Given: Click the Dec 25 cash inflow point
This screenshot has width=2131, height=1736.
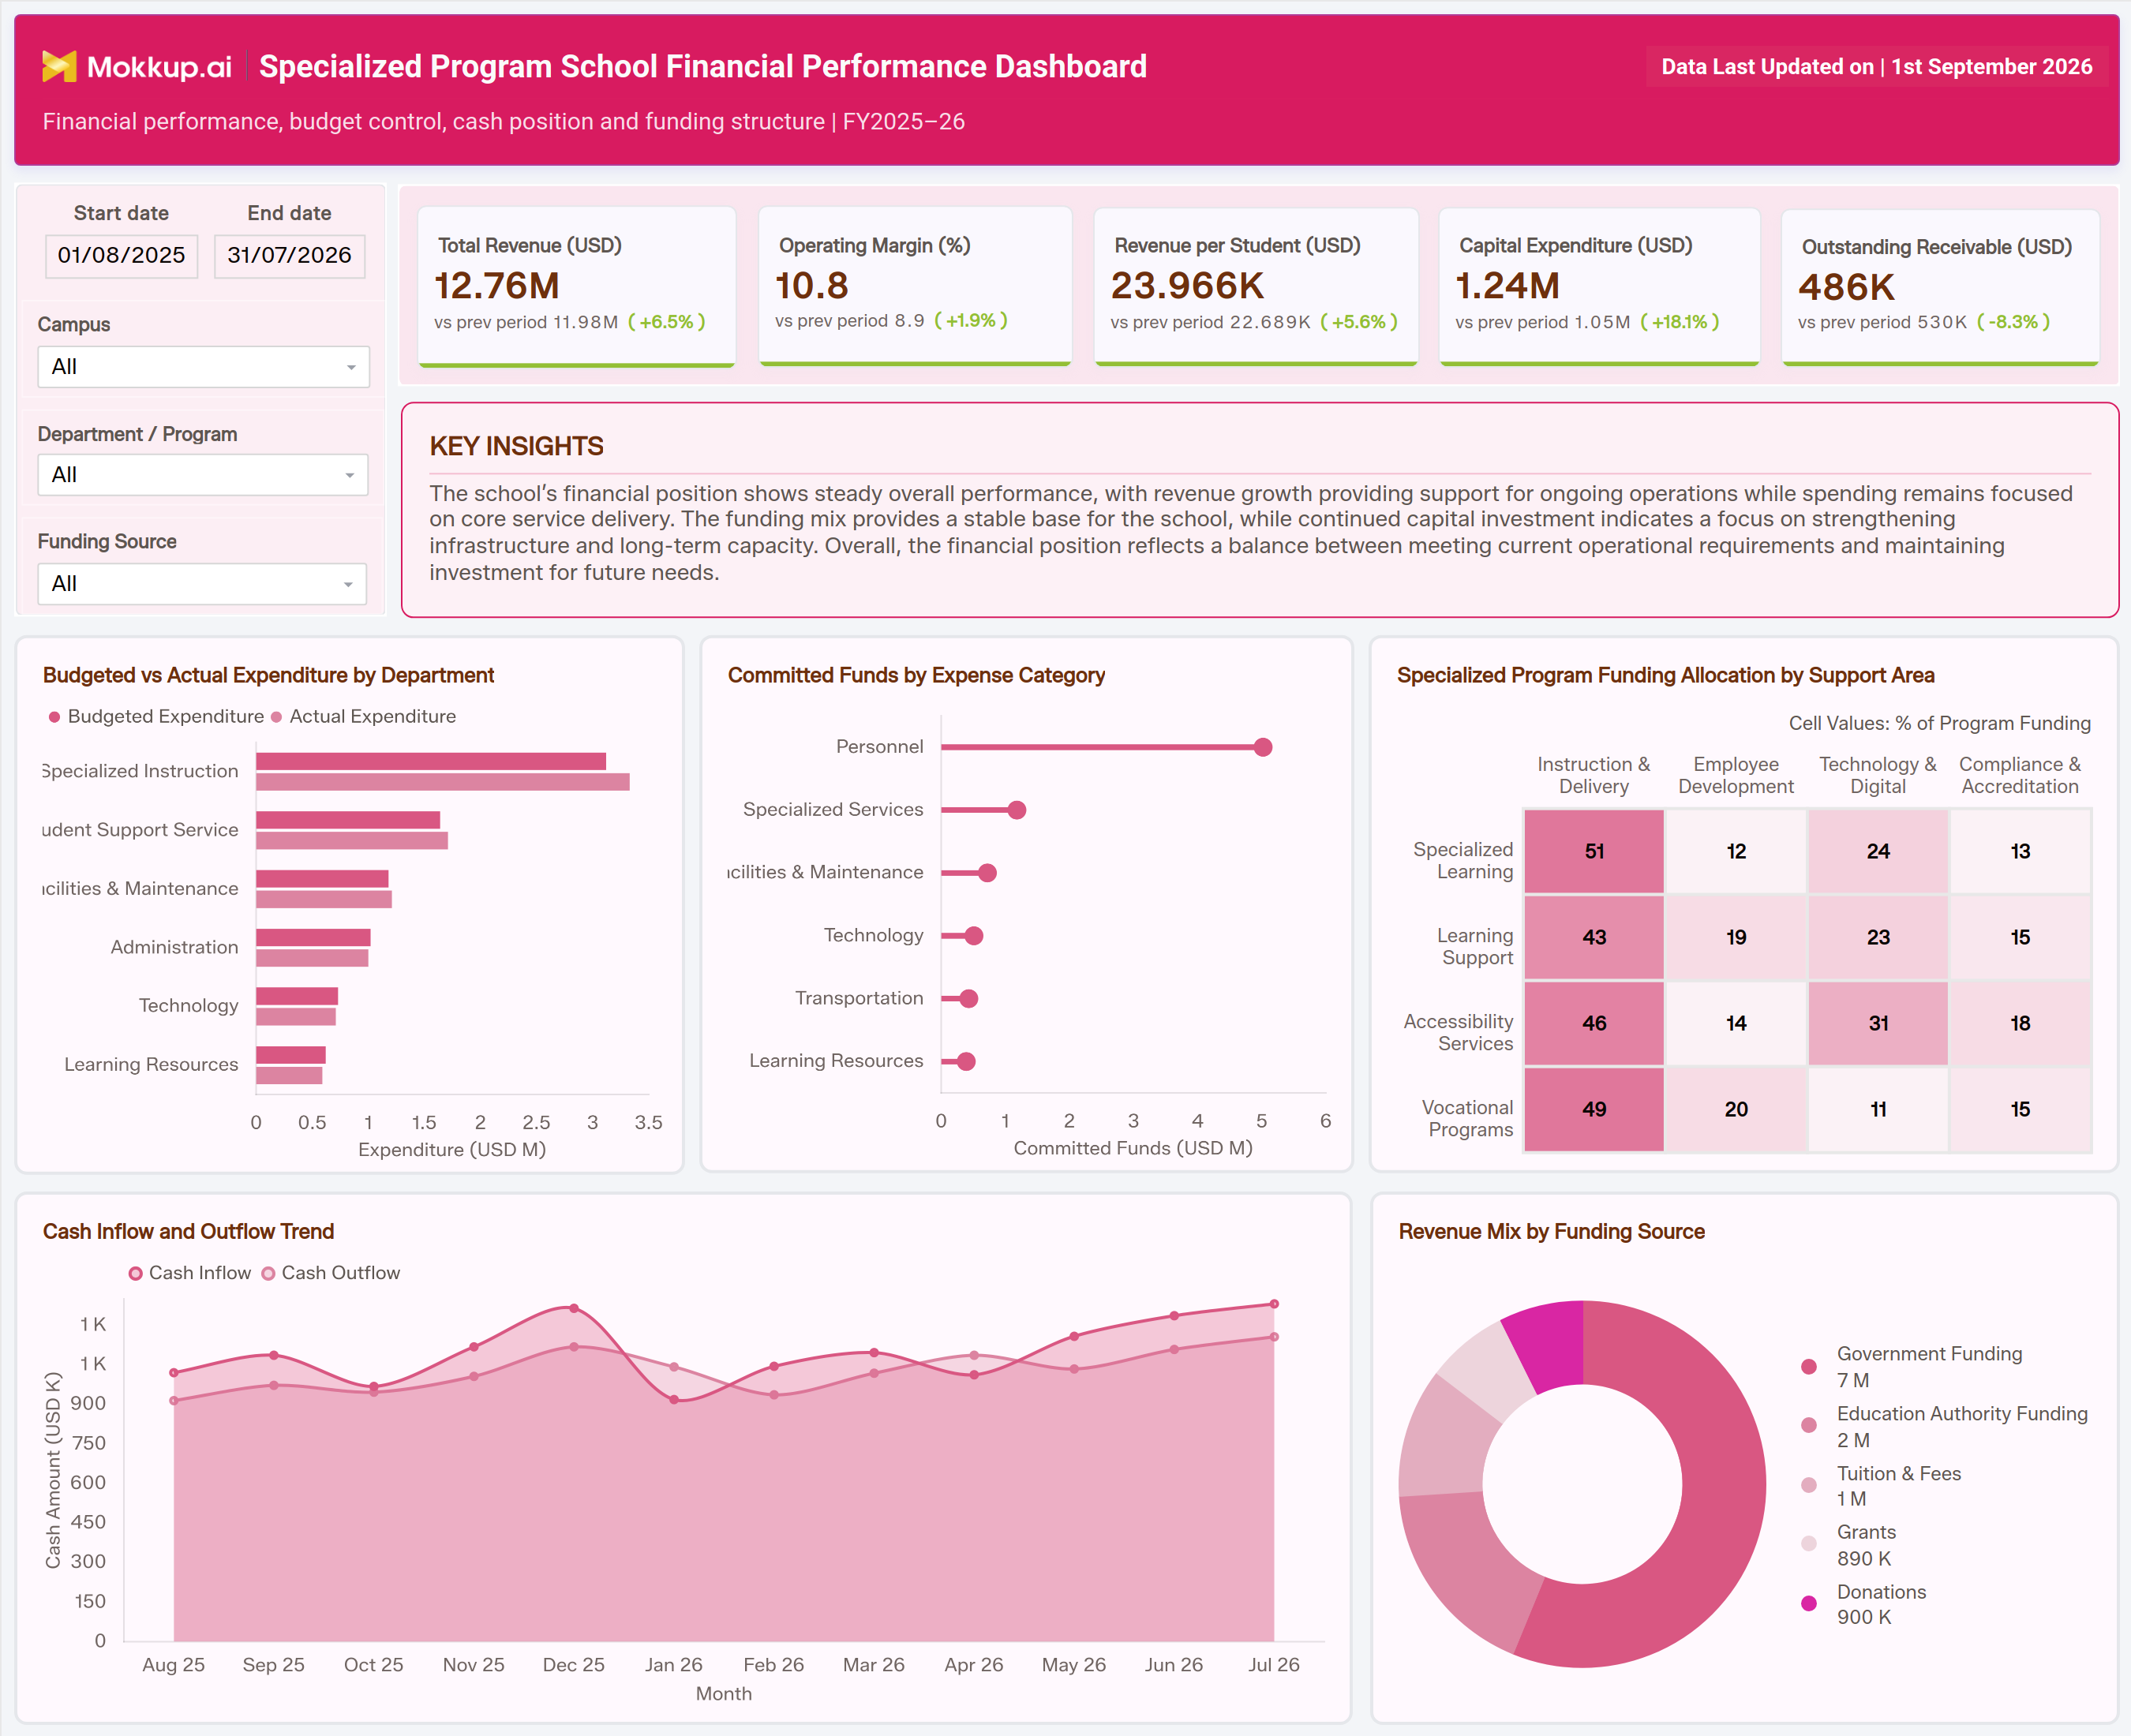Looking at the screenshot, I should 574,1308.
